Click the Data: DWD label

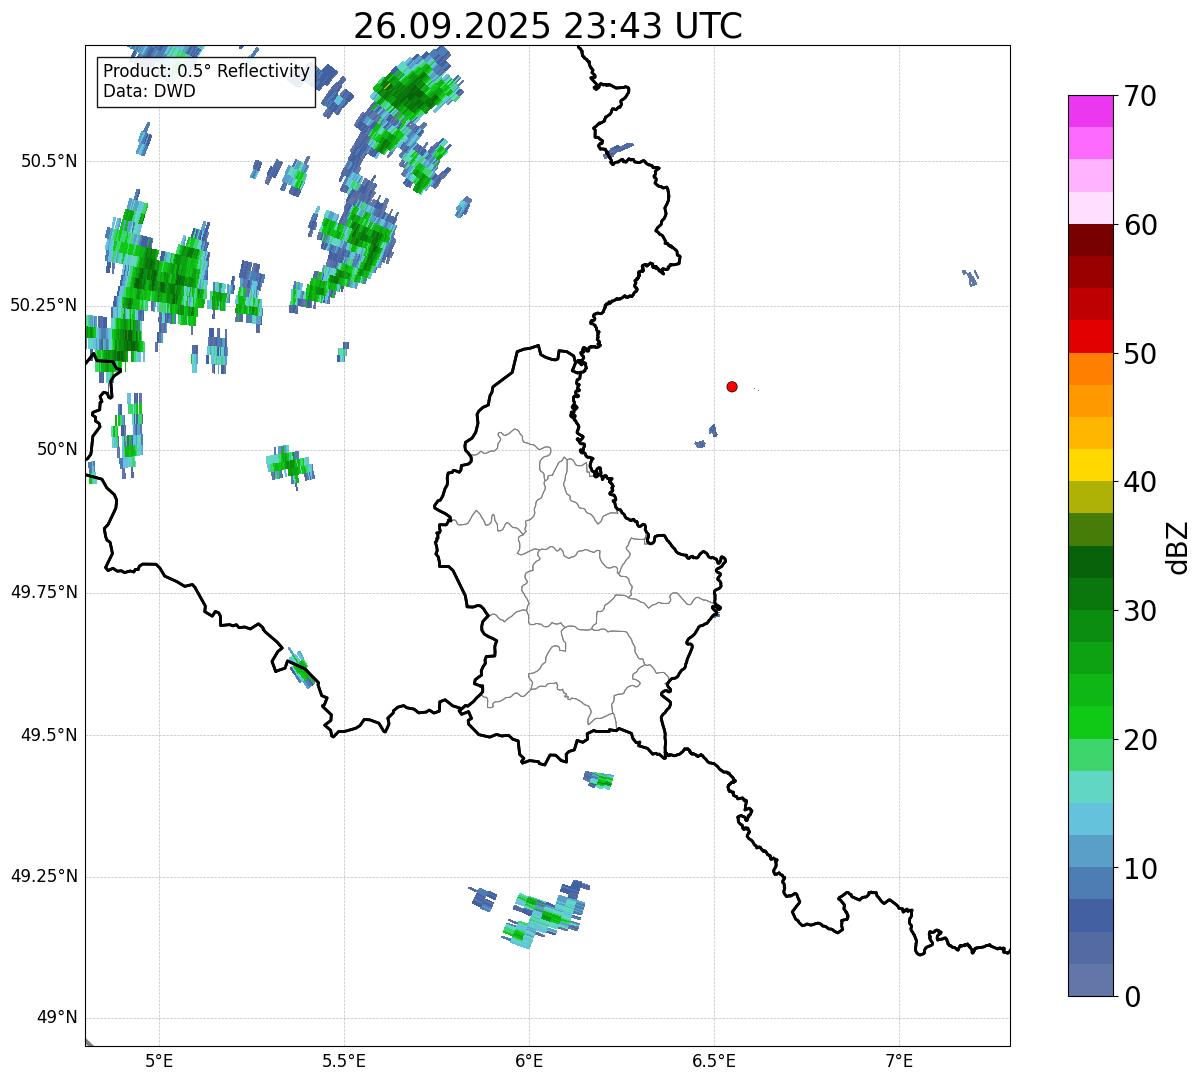tap(149, 91)
